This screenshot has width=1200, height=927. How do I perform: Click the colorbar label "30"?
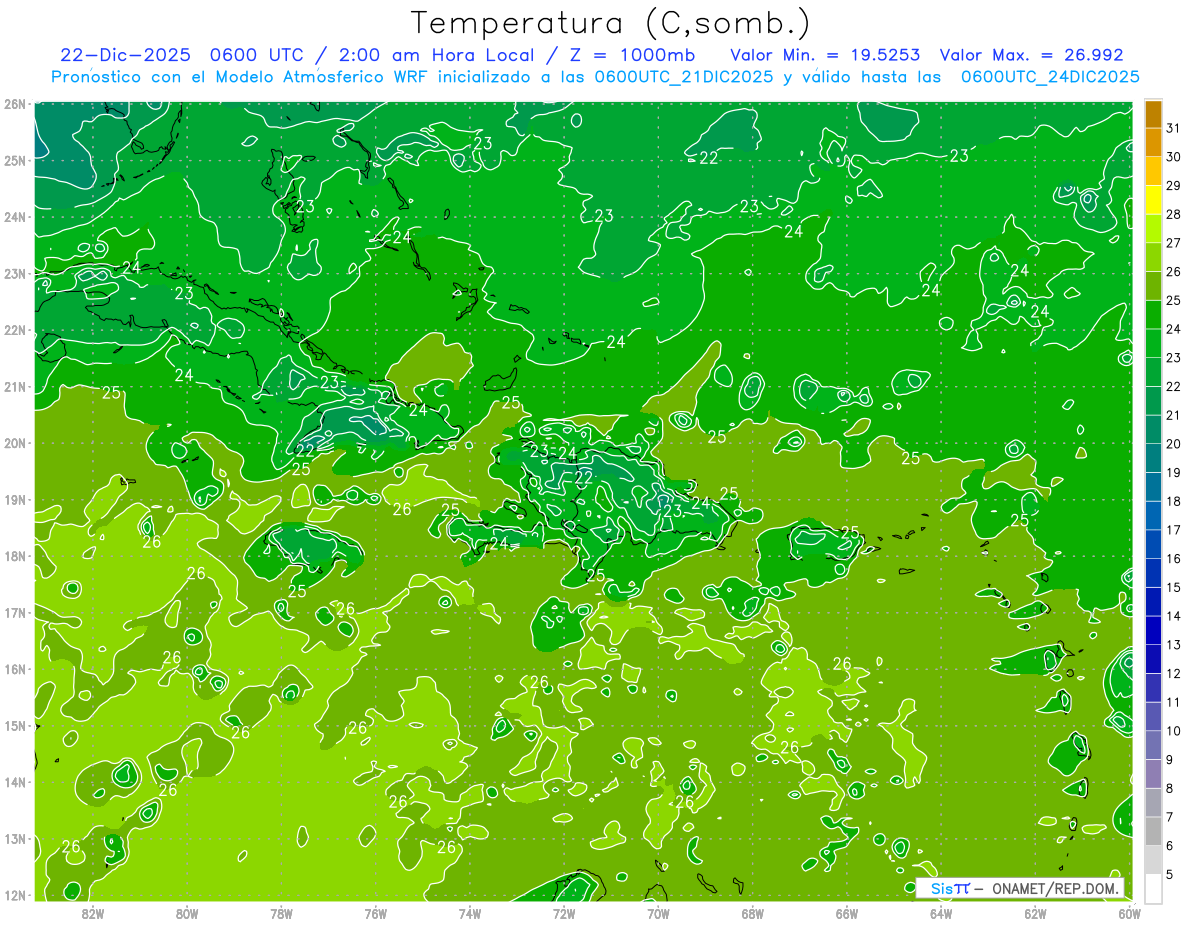[x=1173, y=157]
